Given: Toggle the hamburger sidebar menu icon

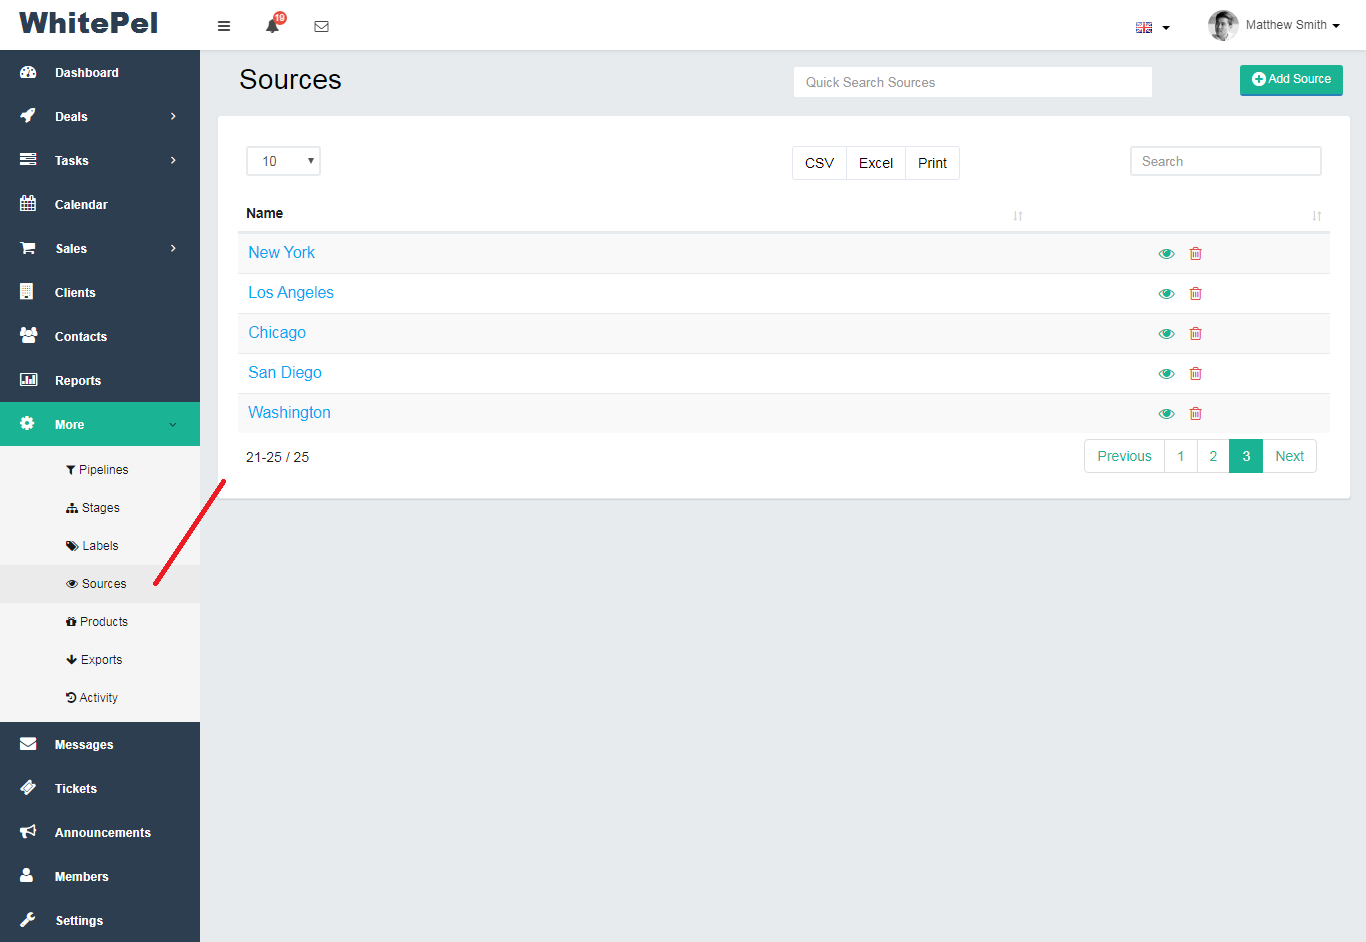Looking at the screenshot, I should 224,26.
